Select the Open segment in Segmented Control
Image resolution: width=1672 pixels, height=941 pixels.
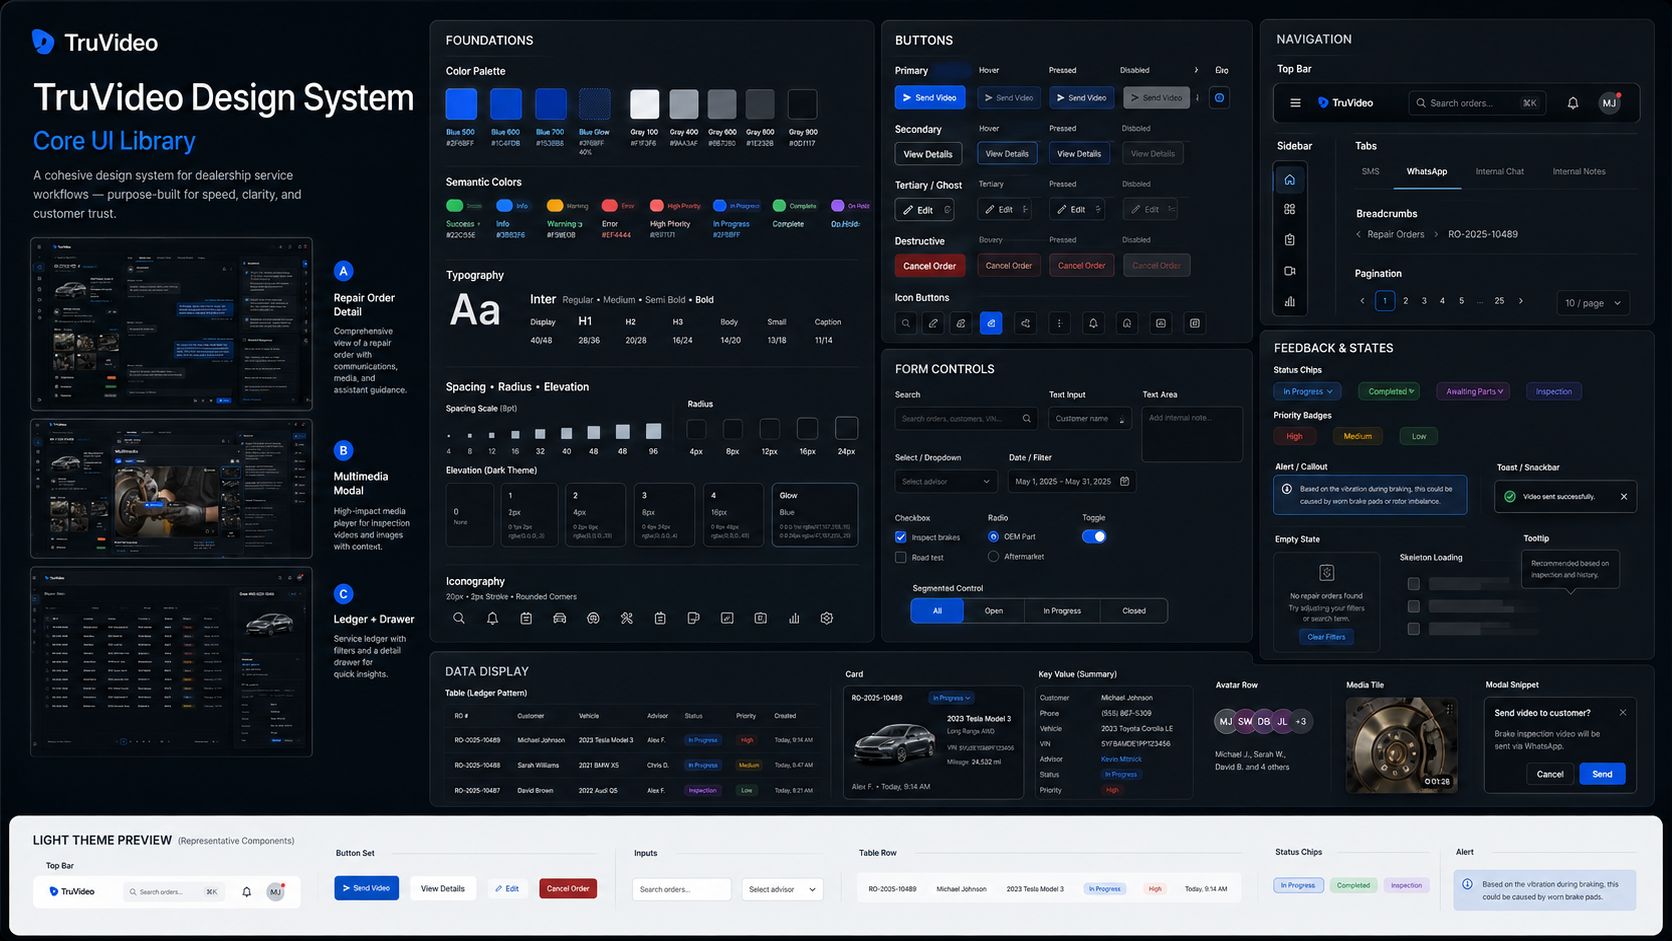[994, 610]
